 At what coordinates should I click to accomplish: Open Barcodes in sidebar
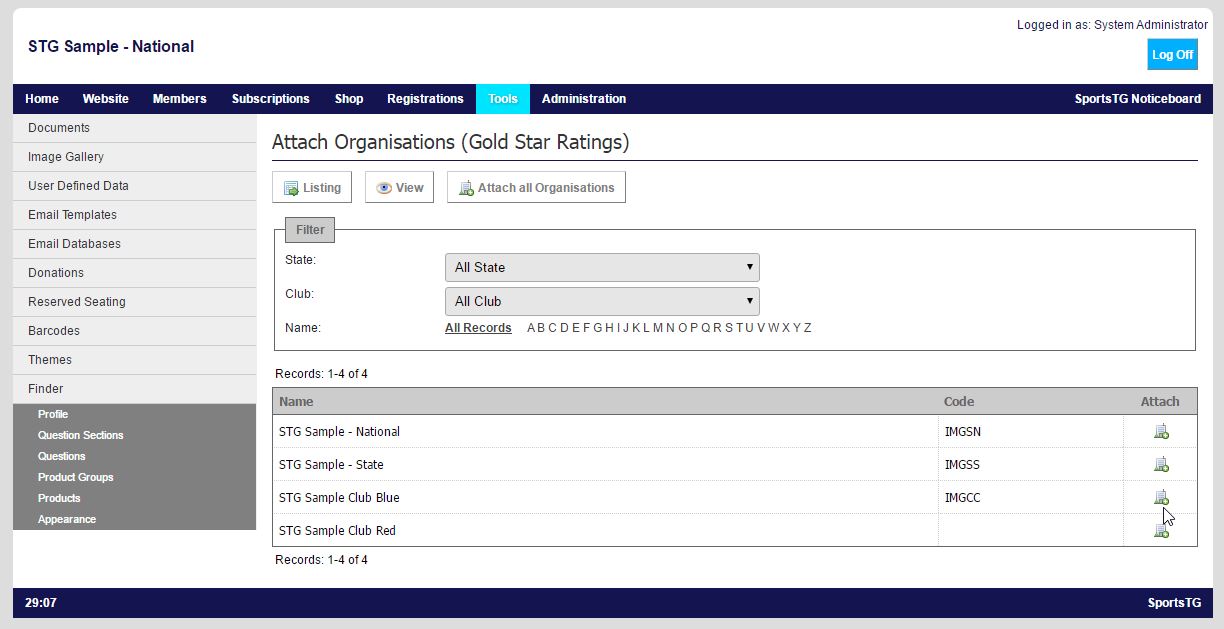[x=134, y=331]
